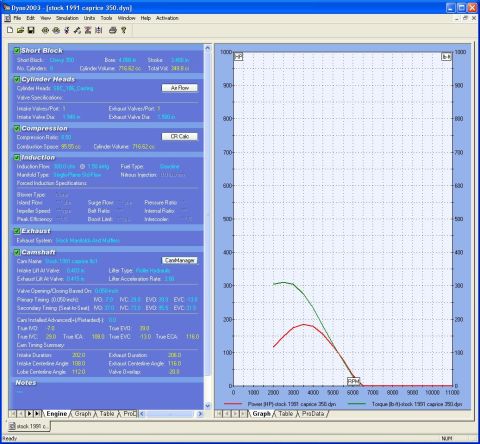Click the Save floppy disk icon

(x=31, y=30)
